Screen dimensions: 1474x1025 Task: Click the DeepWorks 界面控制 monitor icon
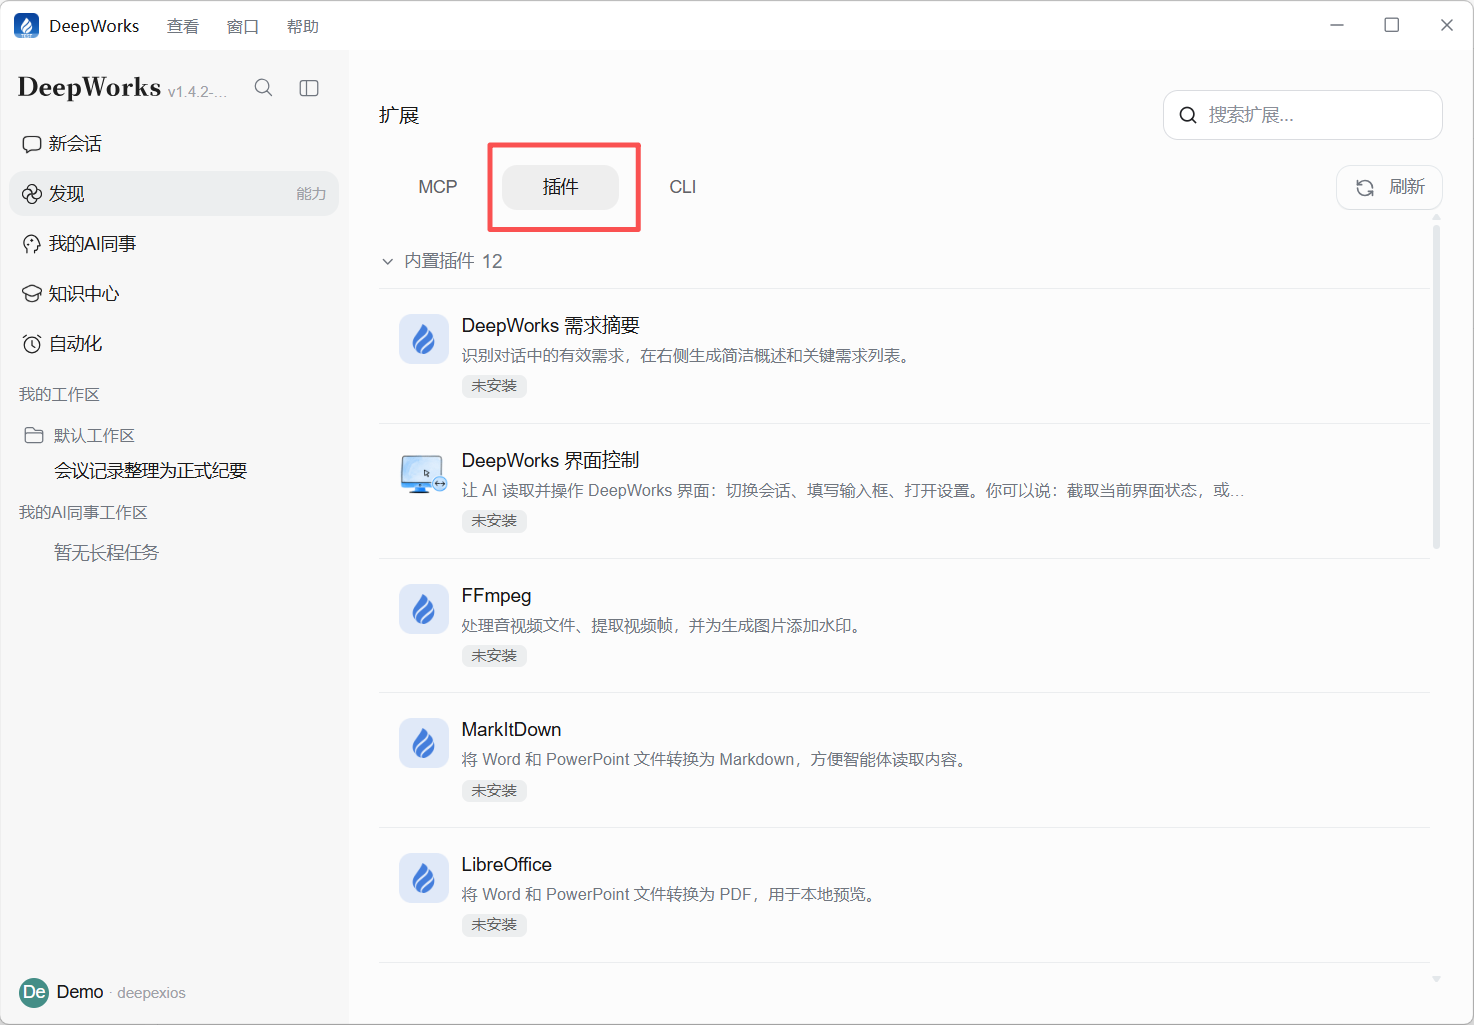coord(424,474)
